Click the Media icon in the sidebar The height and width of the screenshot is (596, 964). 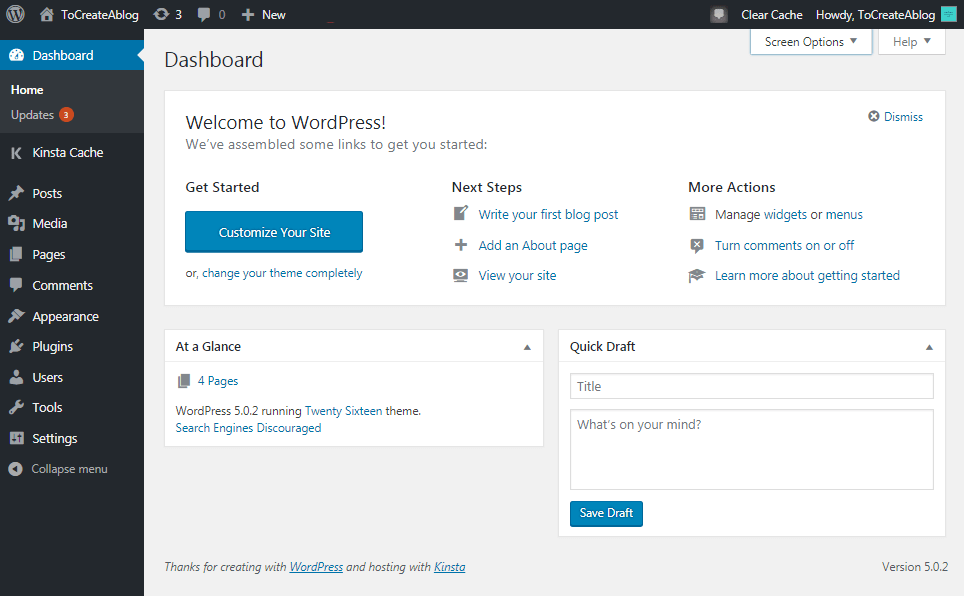(x=17, y=223)
